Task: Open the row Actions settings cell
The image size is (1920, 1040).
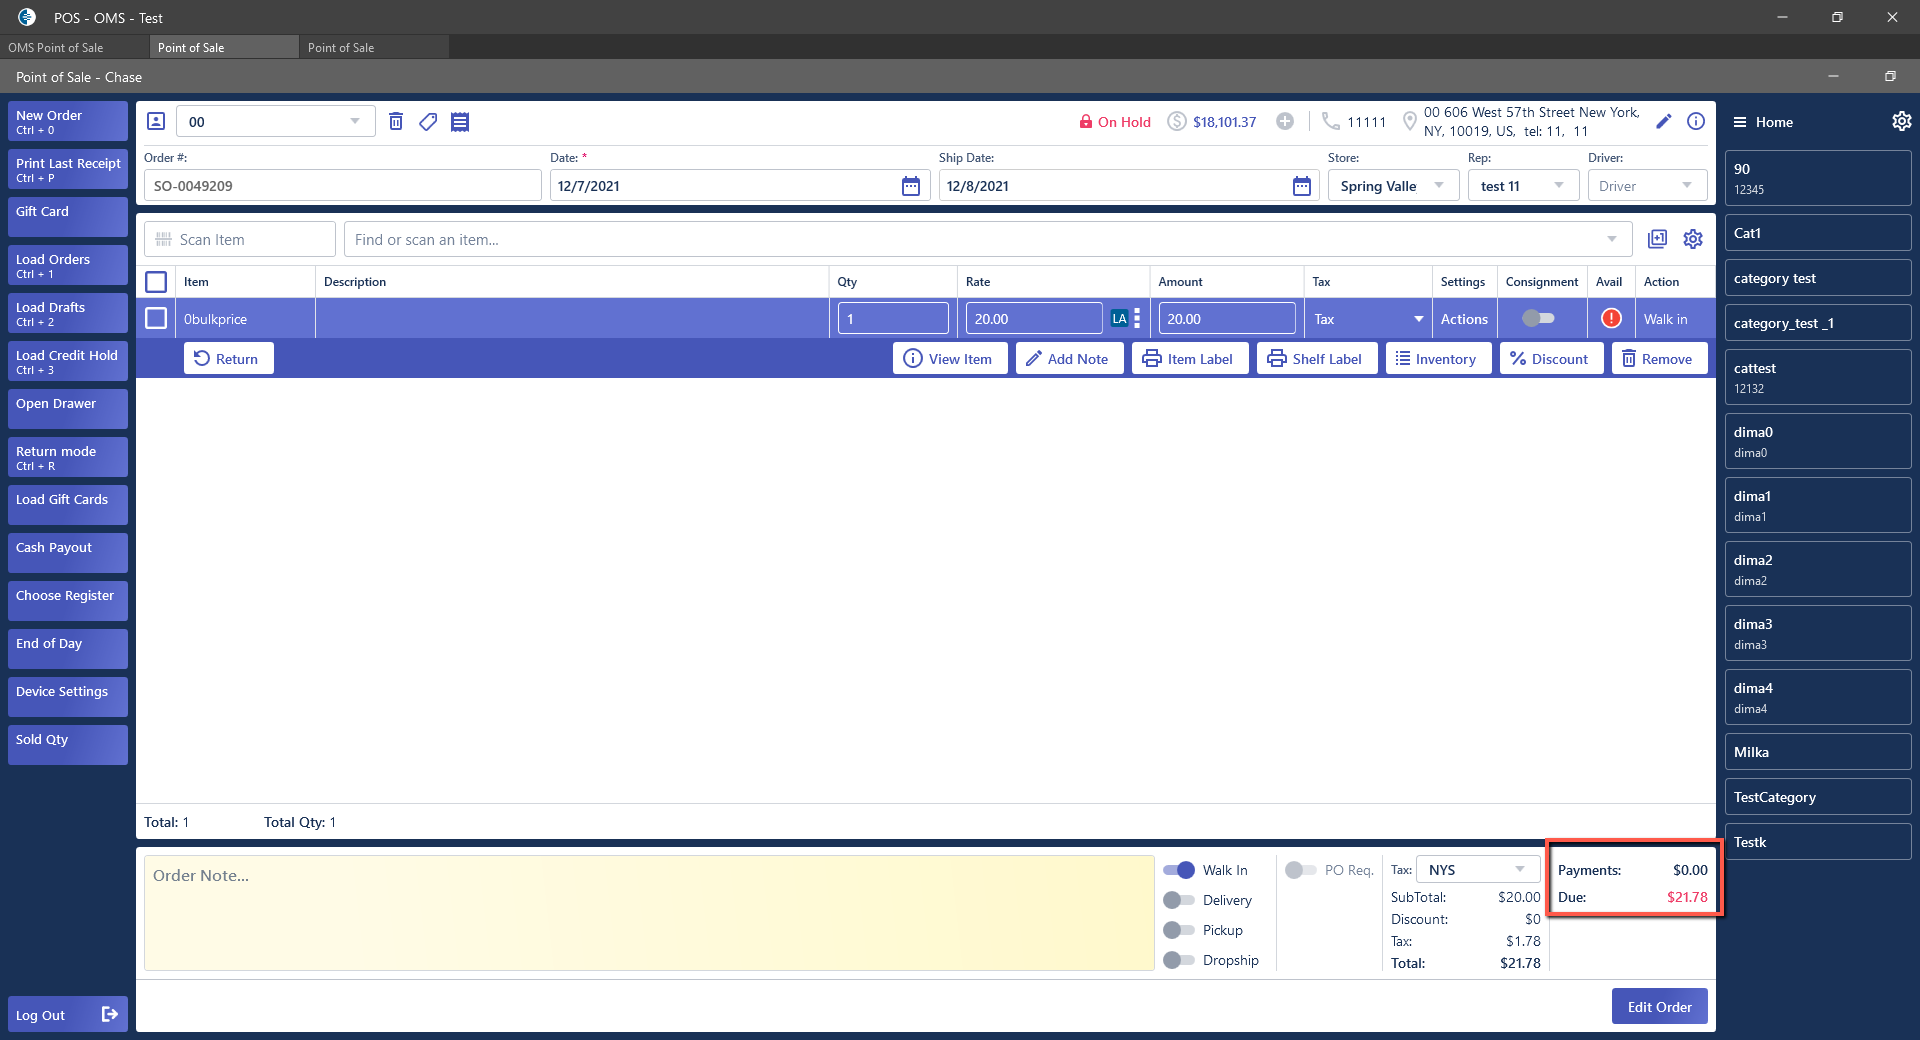Action: [1464, 319]
